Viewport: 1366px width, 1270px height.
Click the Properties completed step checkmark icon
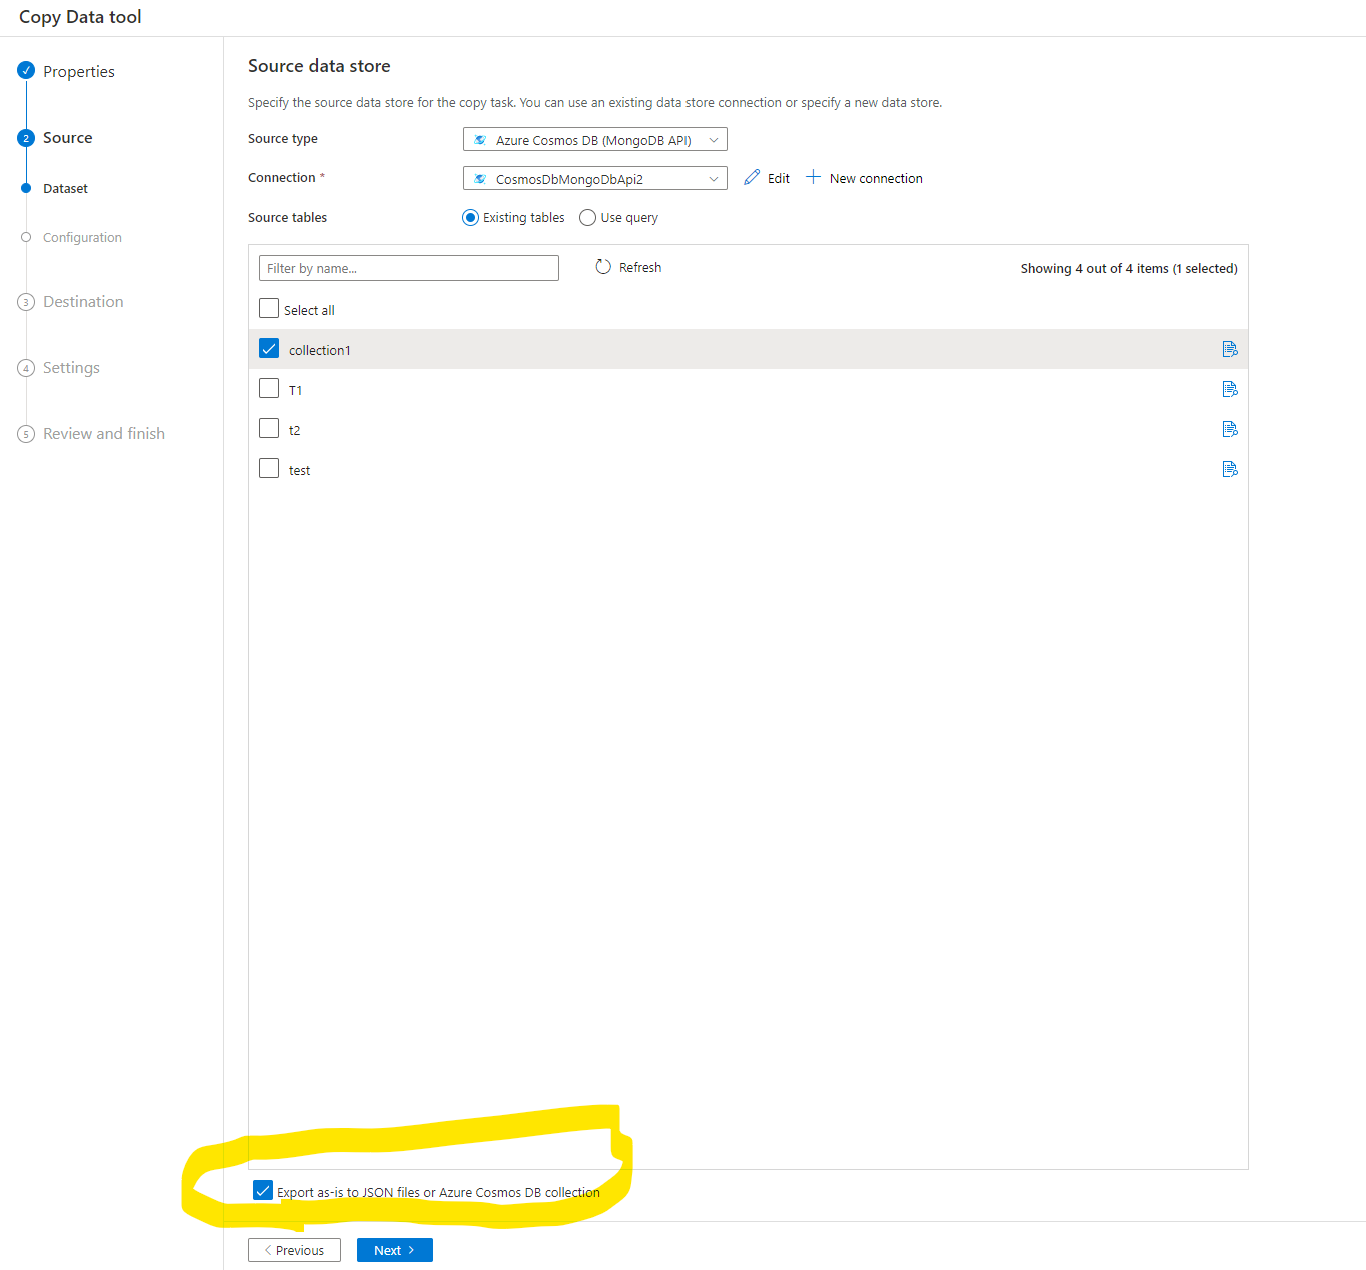click(26, 70)
